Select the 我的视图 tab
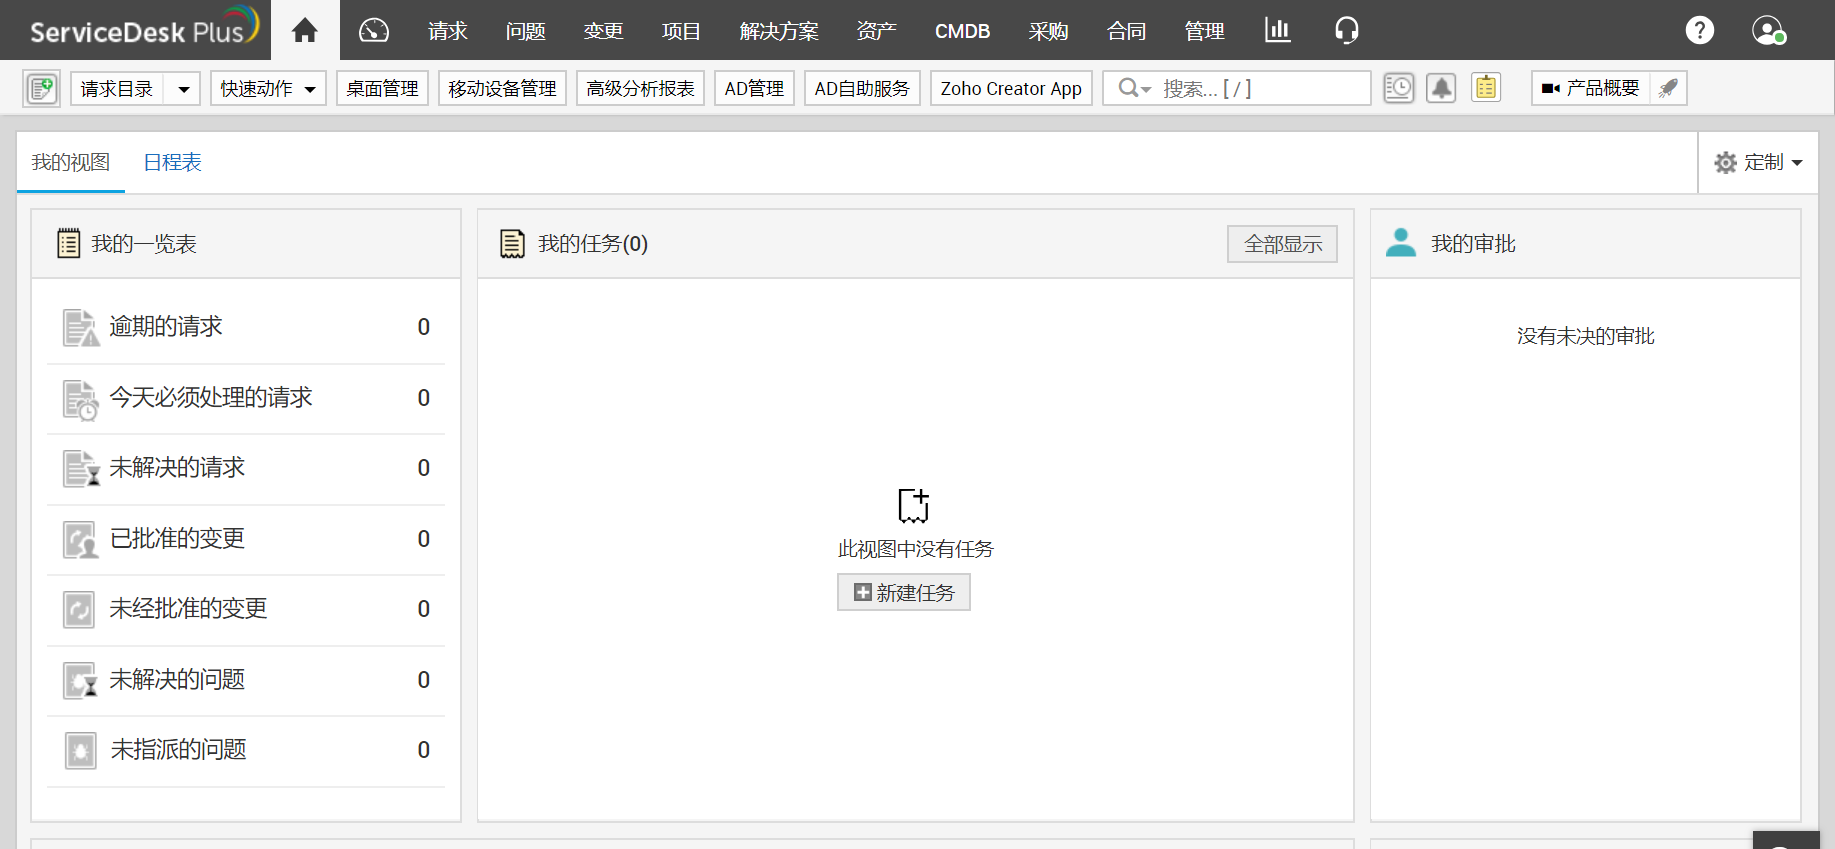1835x849 pixels. pyautogui.click(x=71, y=162)
